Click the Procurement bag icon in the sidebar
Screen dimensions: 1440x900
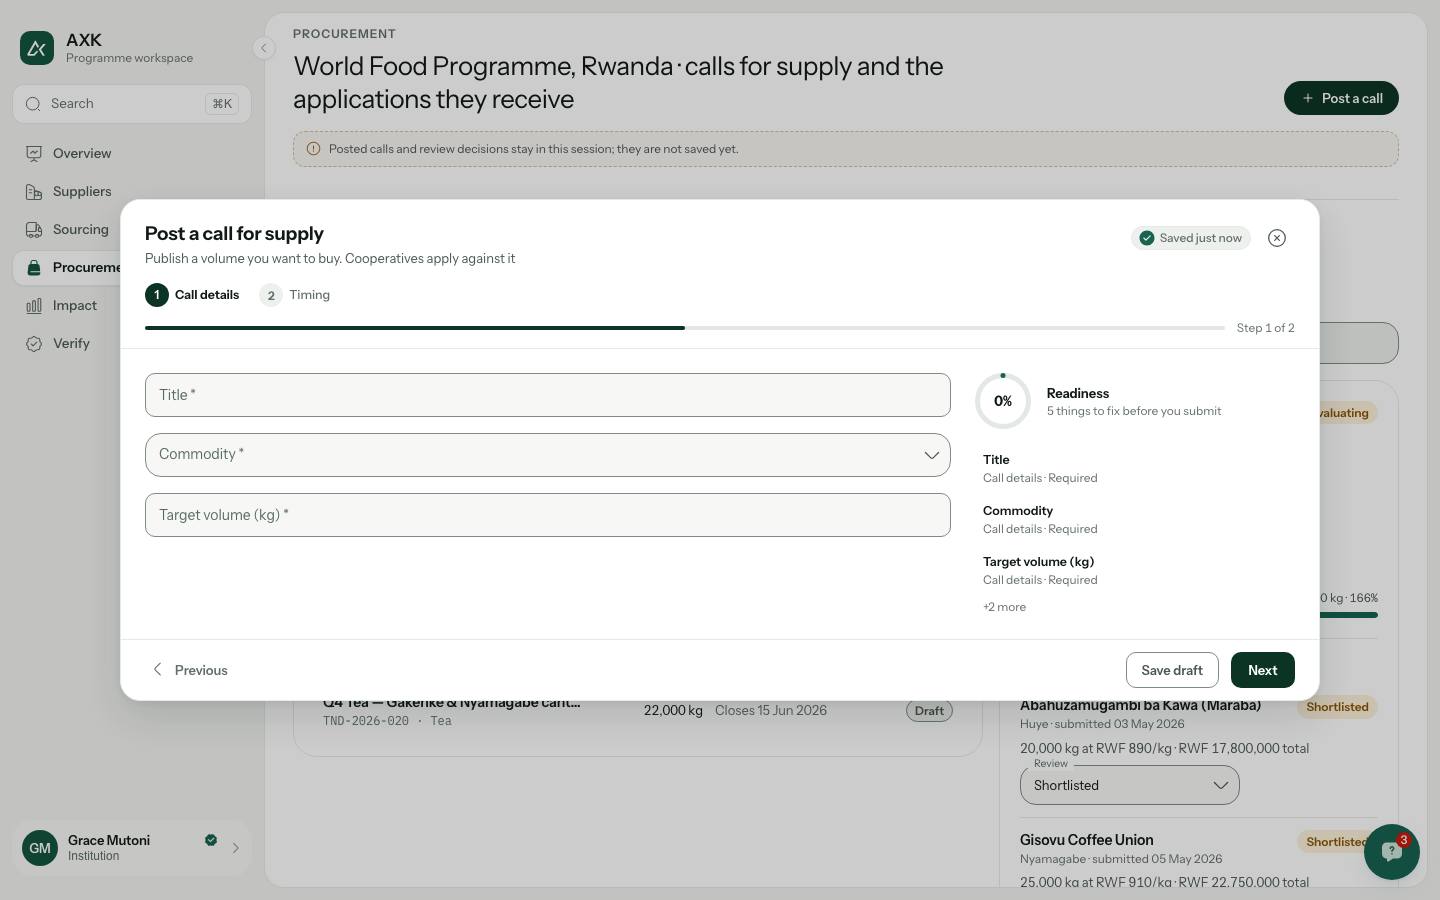(34, 267)
